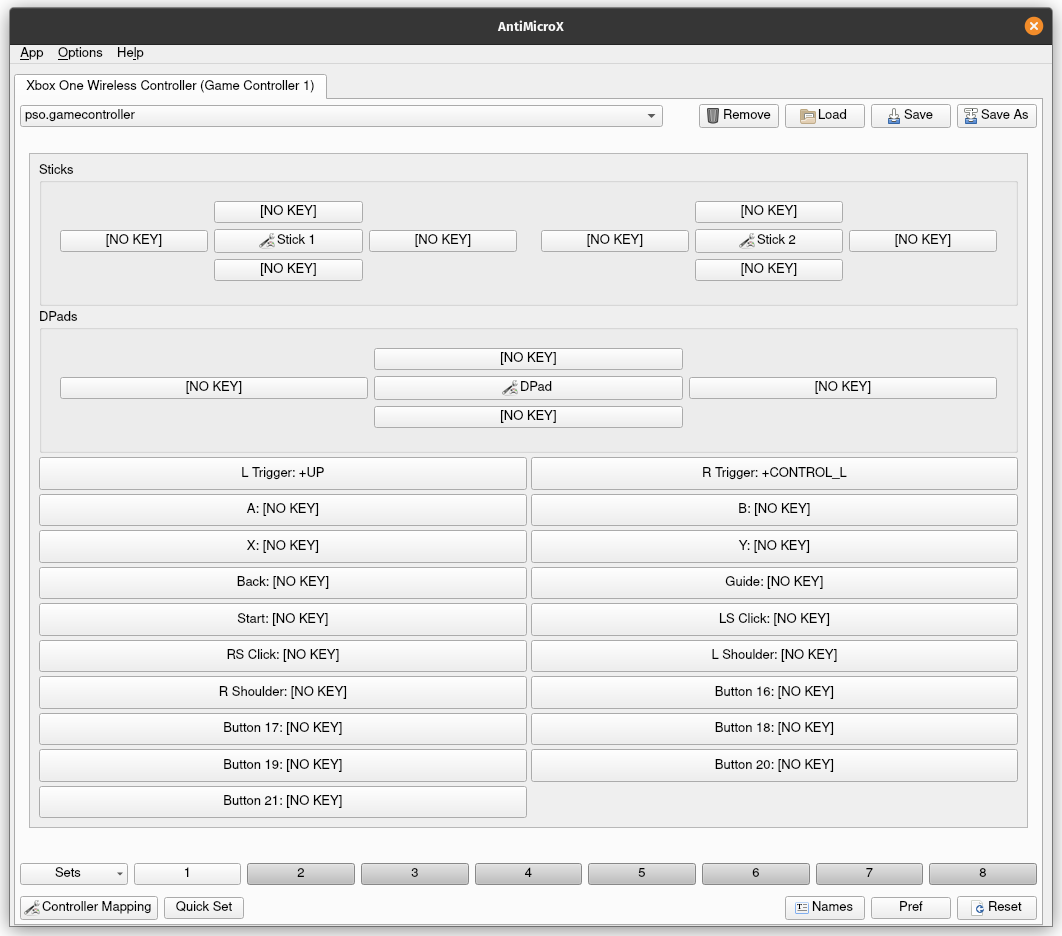Click the Save As button
The width and height of the screenshot is (1062, 936).
point(996,116)
